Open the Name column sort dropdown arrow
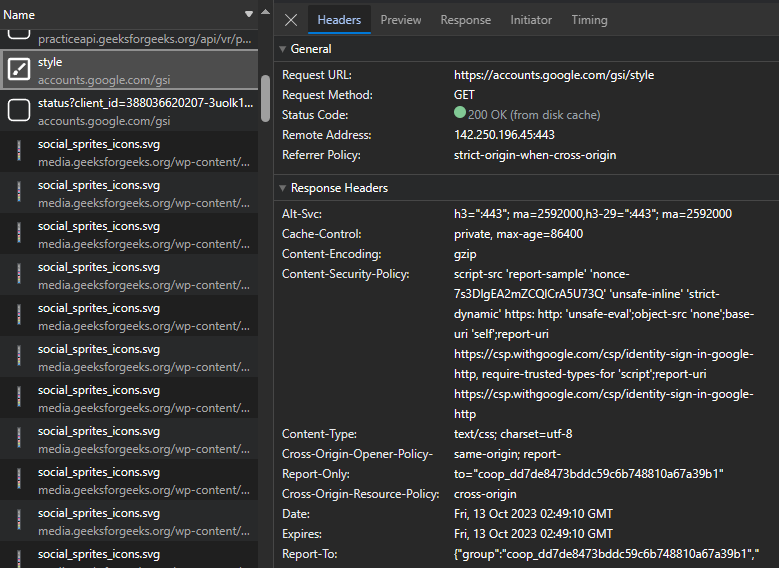This screenshot has width=779, height=568. pos(249,15)
